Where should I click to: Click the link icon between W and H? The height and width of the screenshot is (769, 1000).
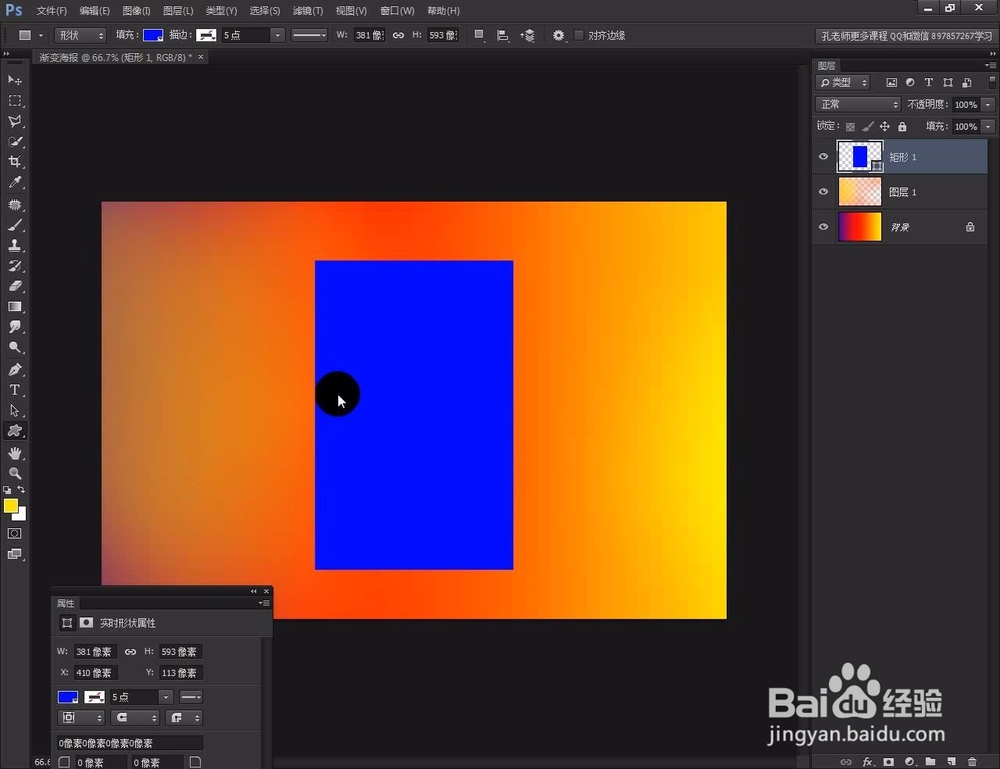[398, 34]
